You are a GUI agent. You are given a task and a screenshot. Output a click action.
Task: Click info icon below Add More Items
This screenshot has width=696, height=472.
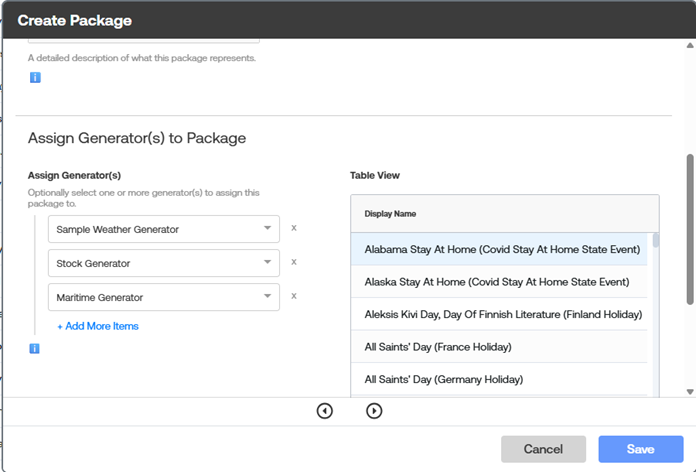[x=34, y=349]
